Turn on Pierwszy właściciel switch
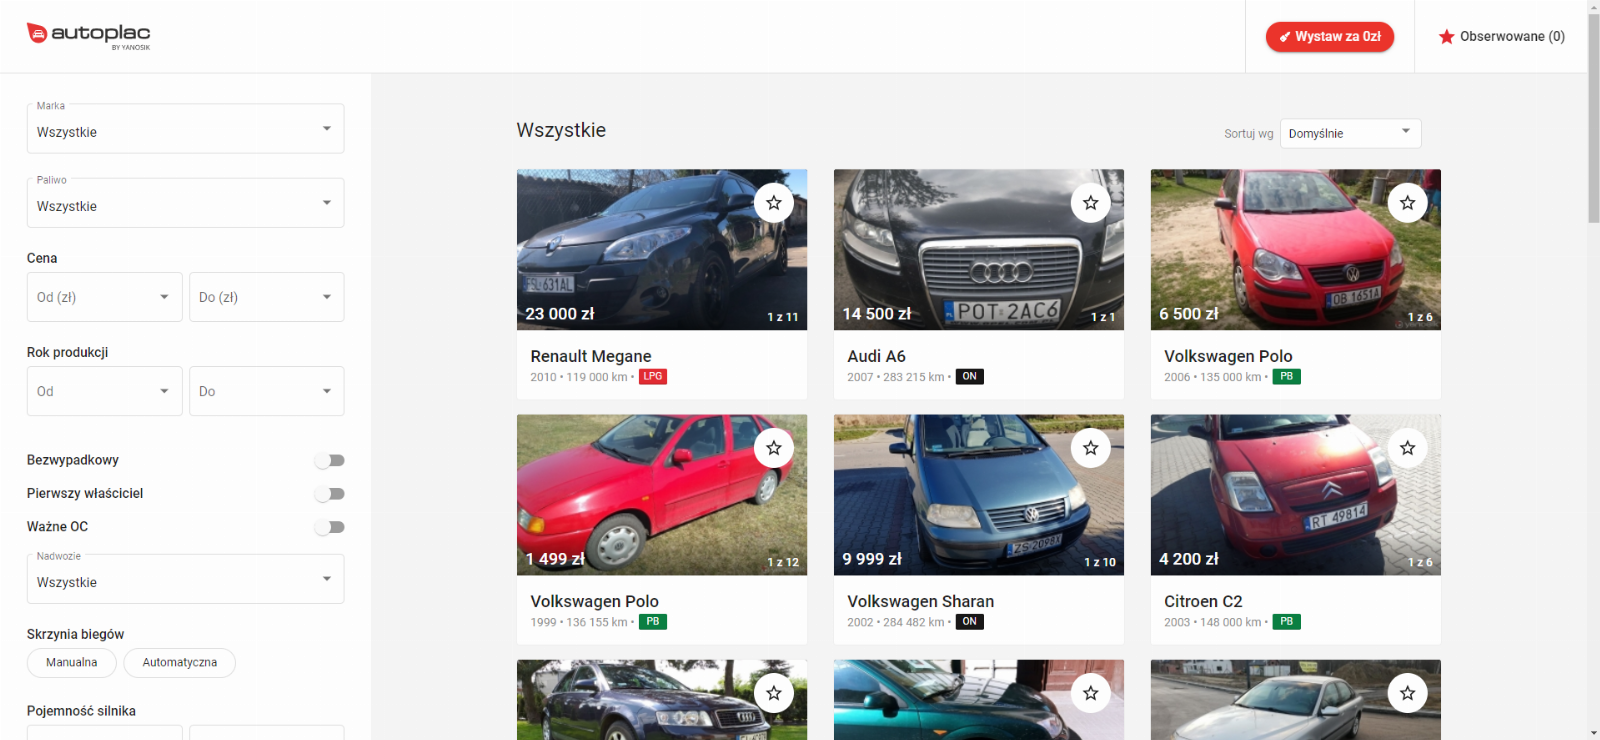Viewport: 1600px width, 740px height. click(329, 494)
